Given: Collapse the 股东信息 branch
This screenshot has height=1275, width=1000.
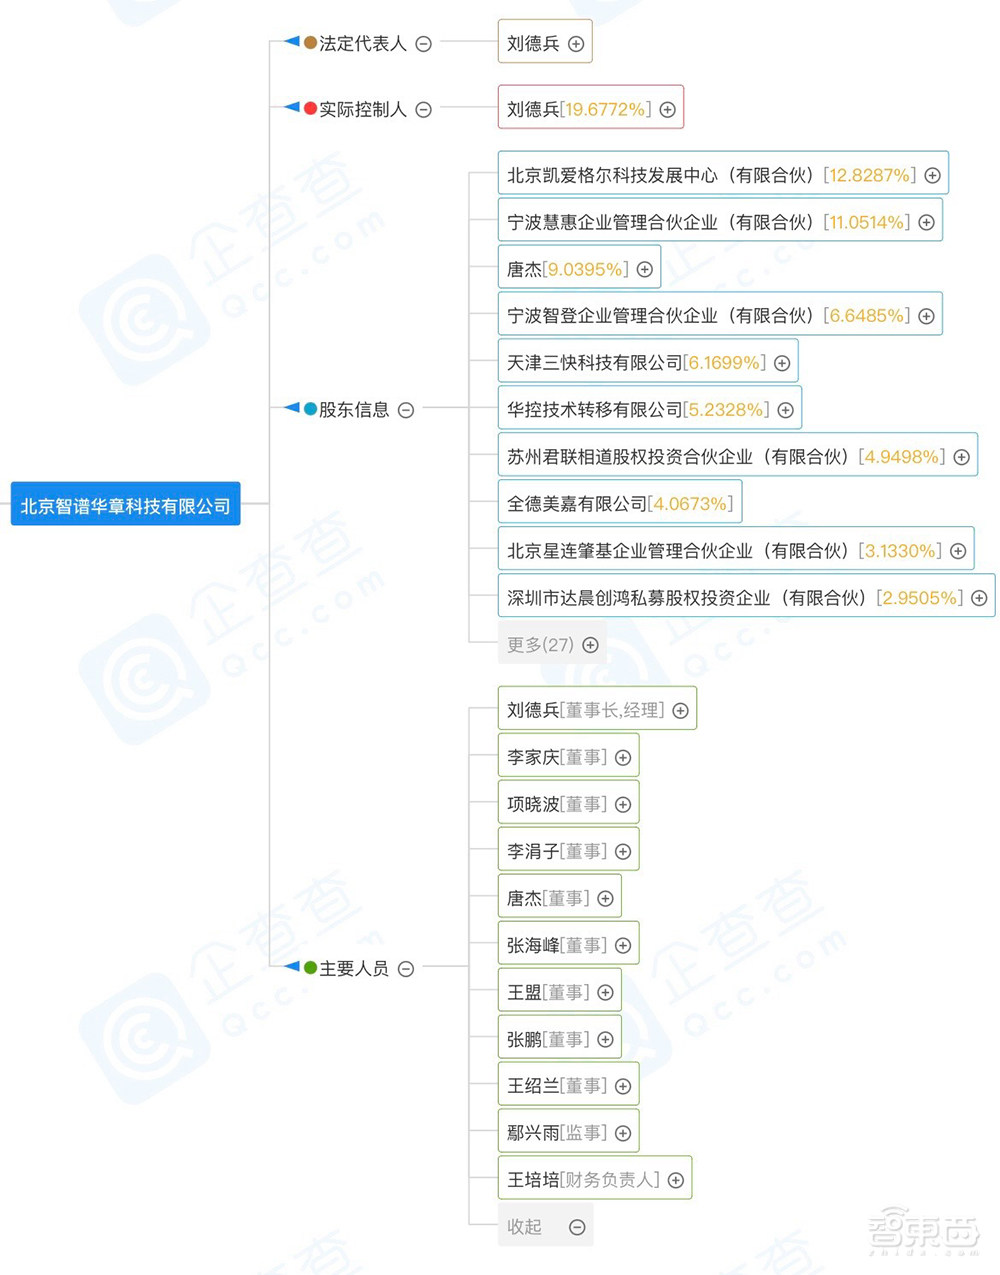Looking at the screenshot, I should [x=405, y=408].
